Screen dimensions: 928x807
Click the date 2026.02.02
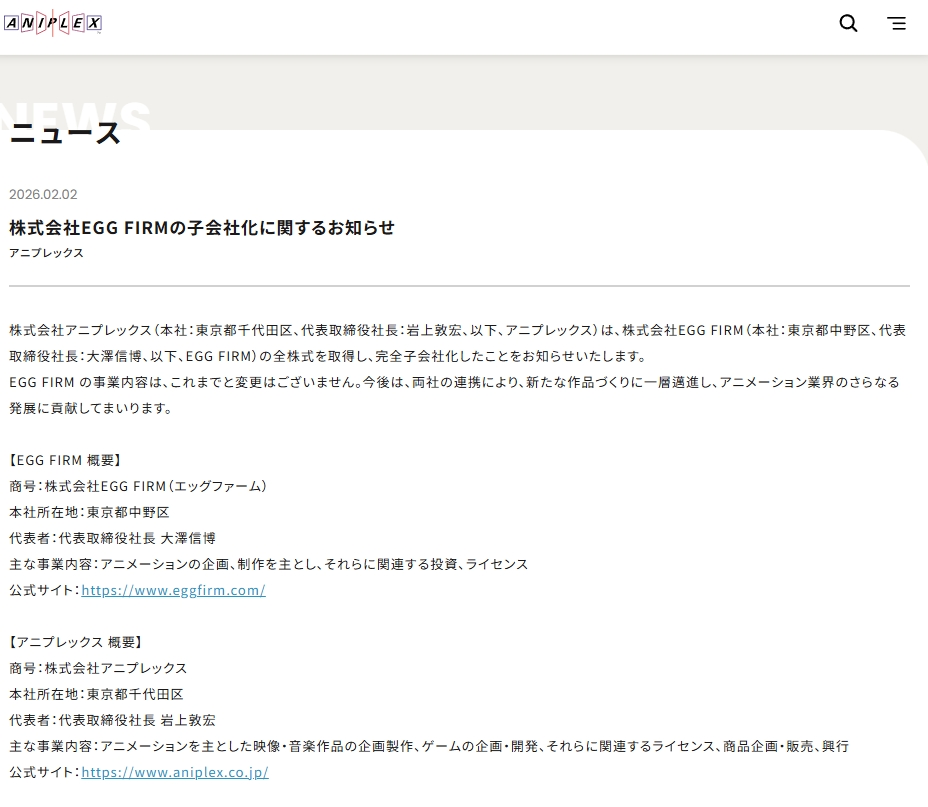[43, 194]
